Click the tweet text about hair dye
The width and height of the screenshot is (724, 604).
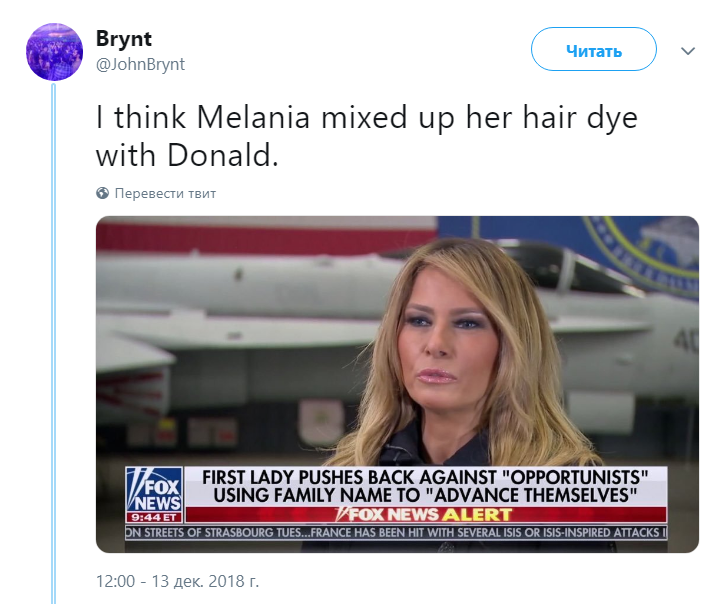tap(367, 137)
